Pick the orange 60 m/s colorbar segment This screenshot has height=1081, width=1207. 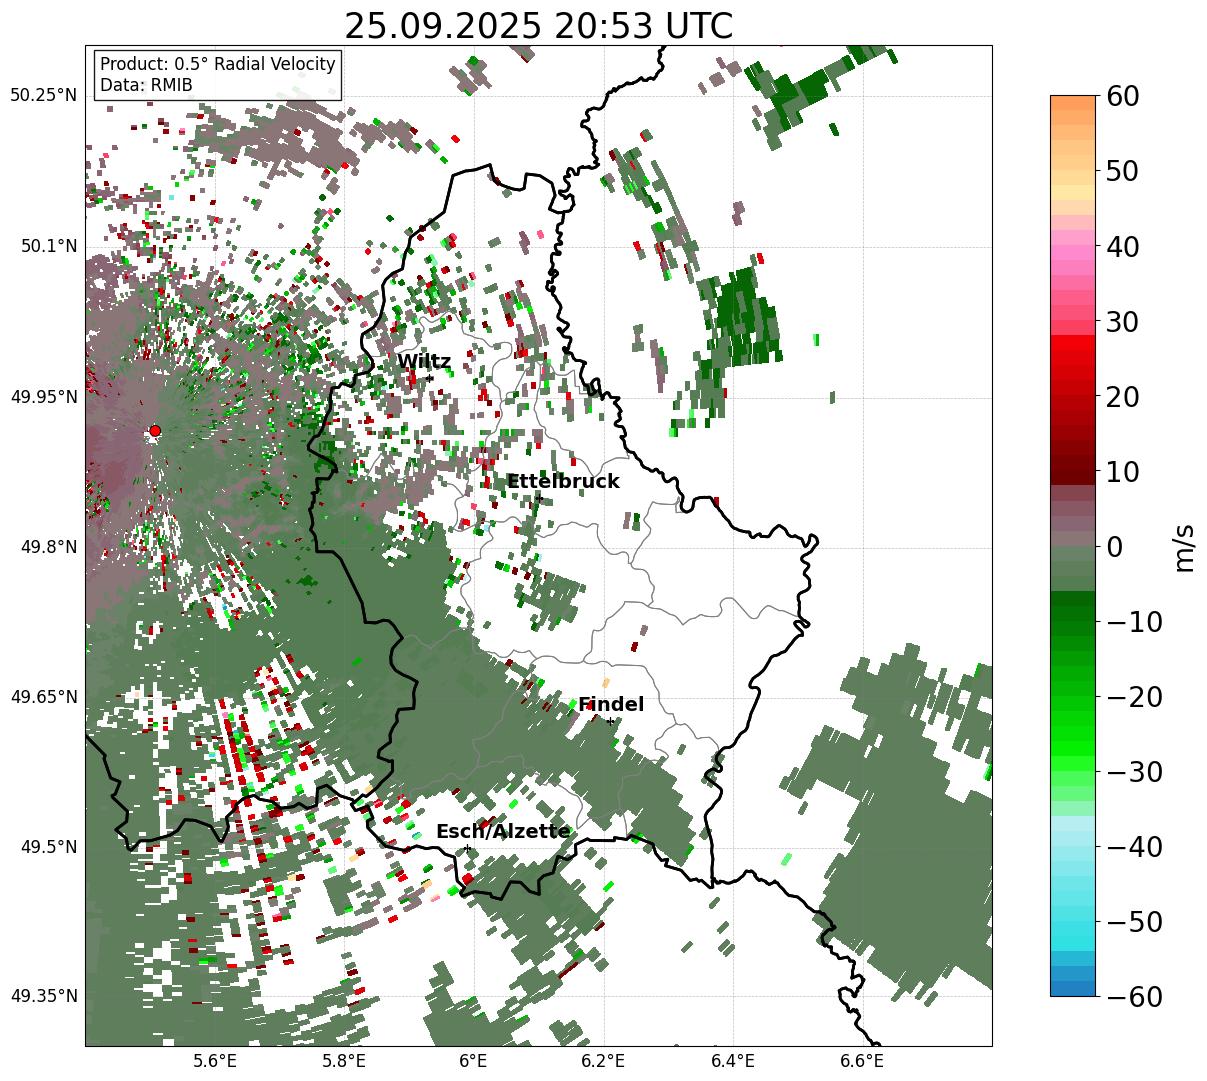point(1073,103)
